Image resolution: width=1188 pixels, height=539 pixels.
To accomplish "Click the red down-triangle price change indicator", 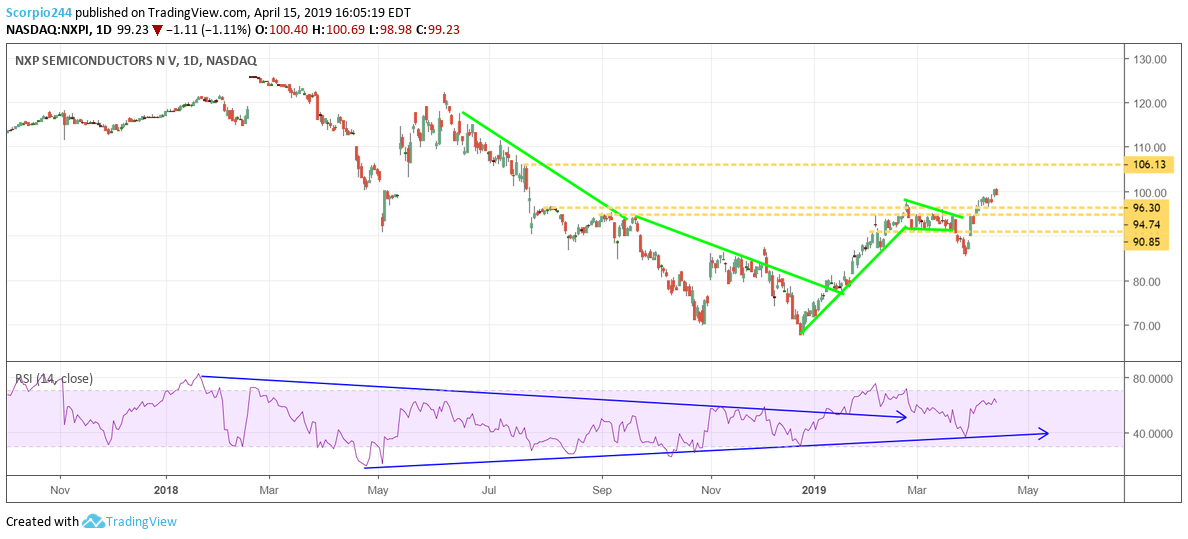I will [x=158, y=30].
